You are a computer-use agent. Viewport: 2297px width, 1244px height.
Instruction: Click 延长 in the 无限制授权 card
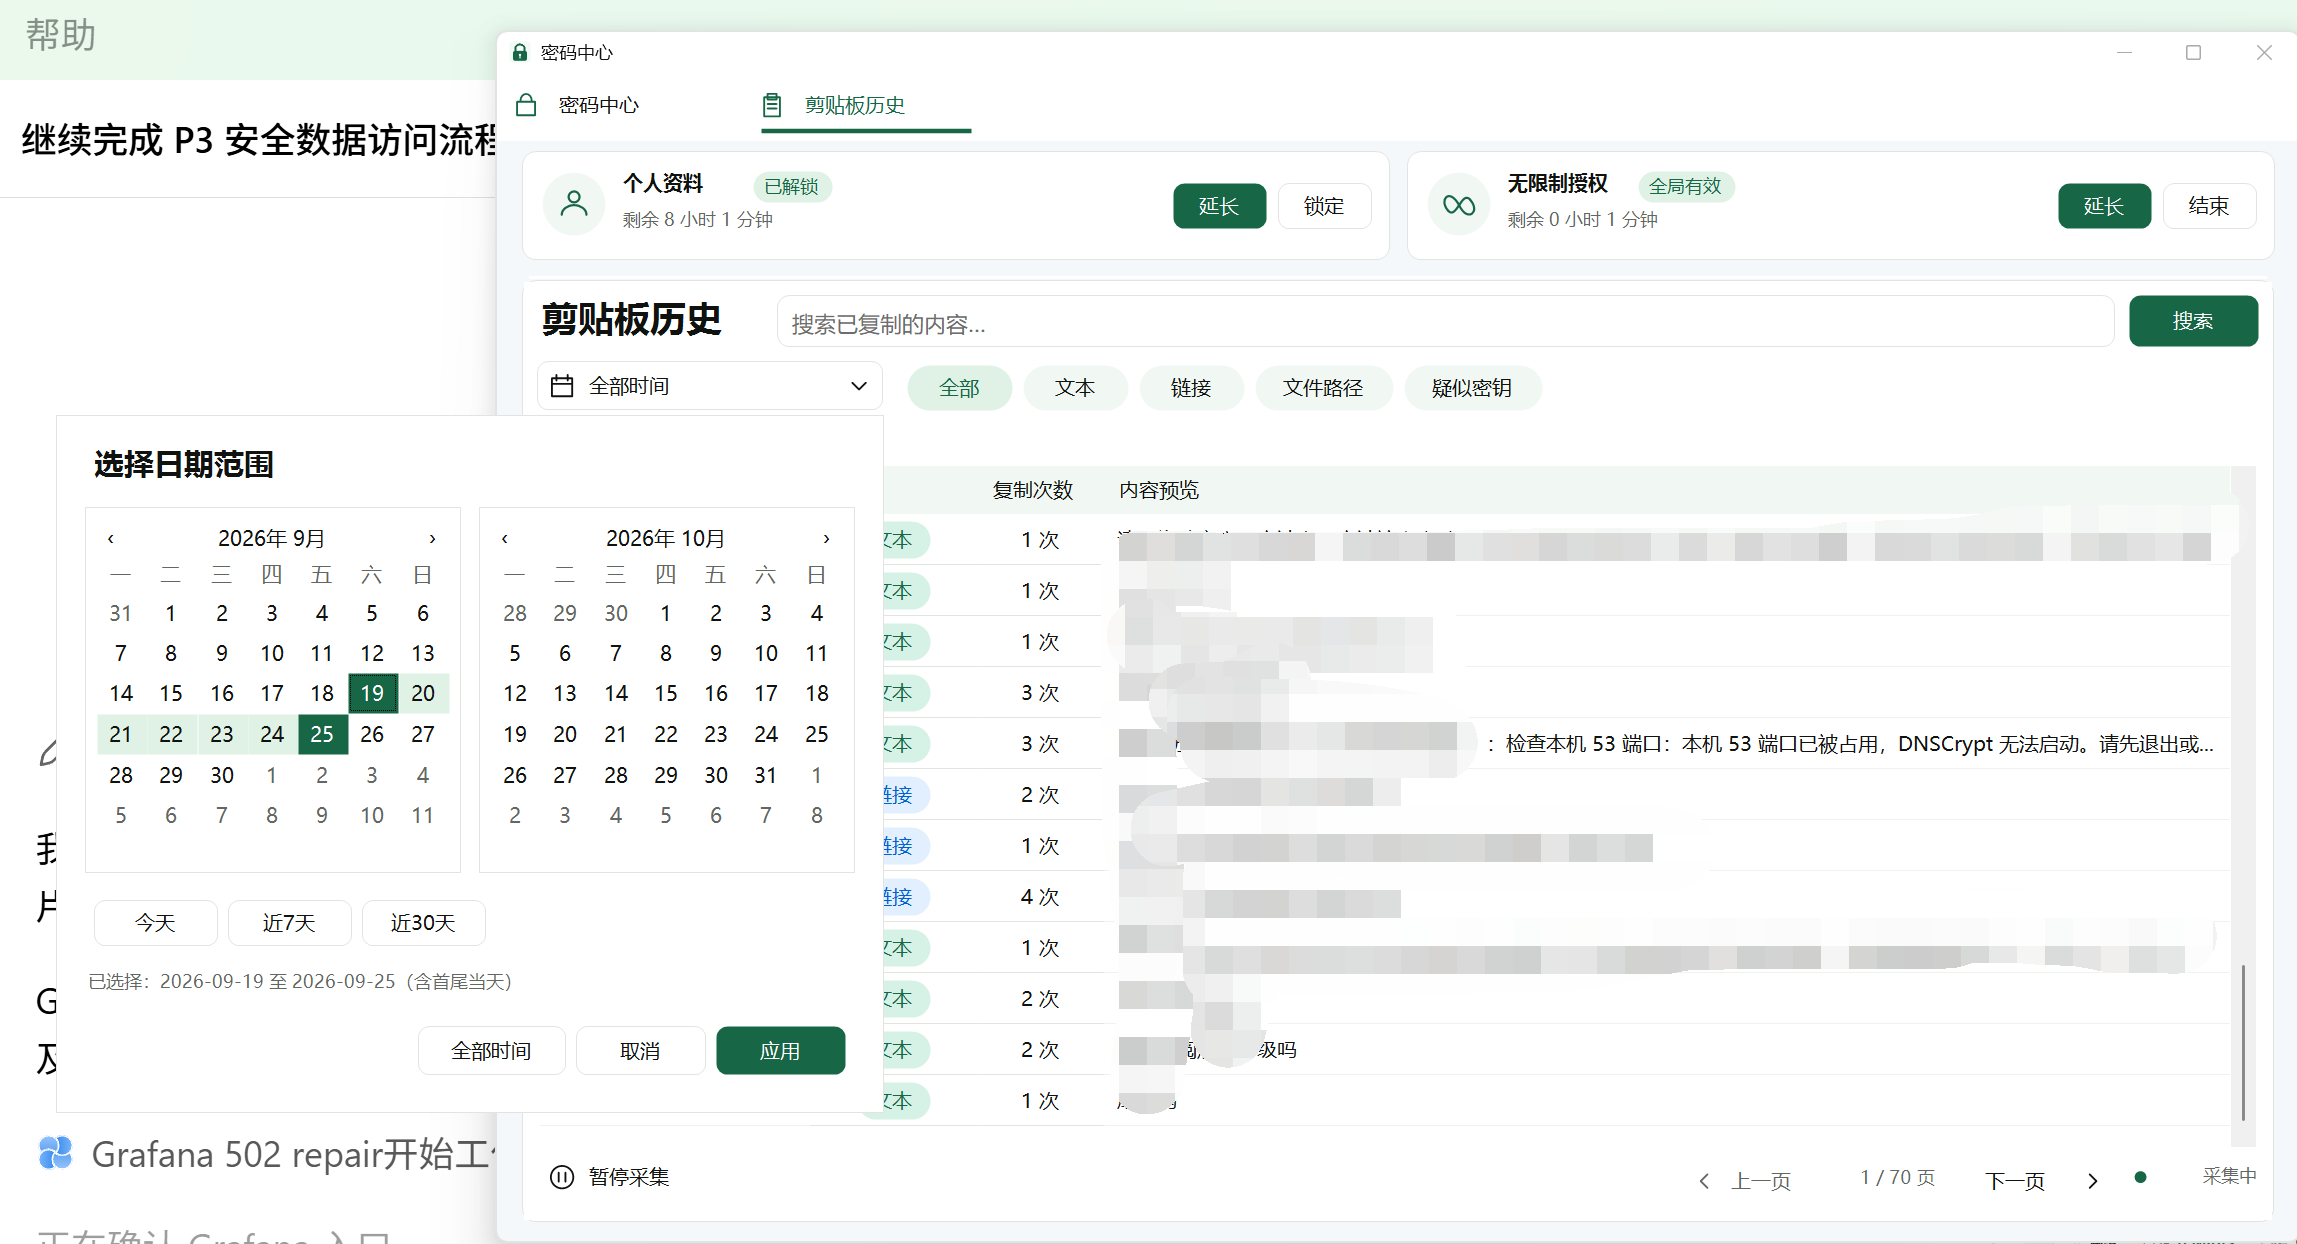pyautogui.click(x=2104, y=206)
